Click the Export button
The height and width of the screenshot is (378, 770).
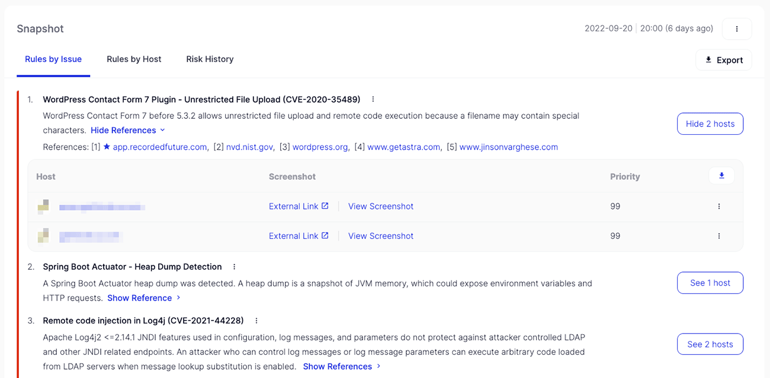[724, 60]
